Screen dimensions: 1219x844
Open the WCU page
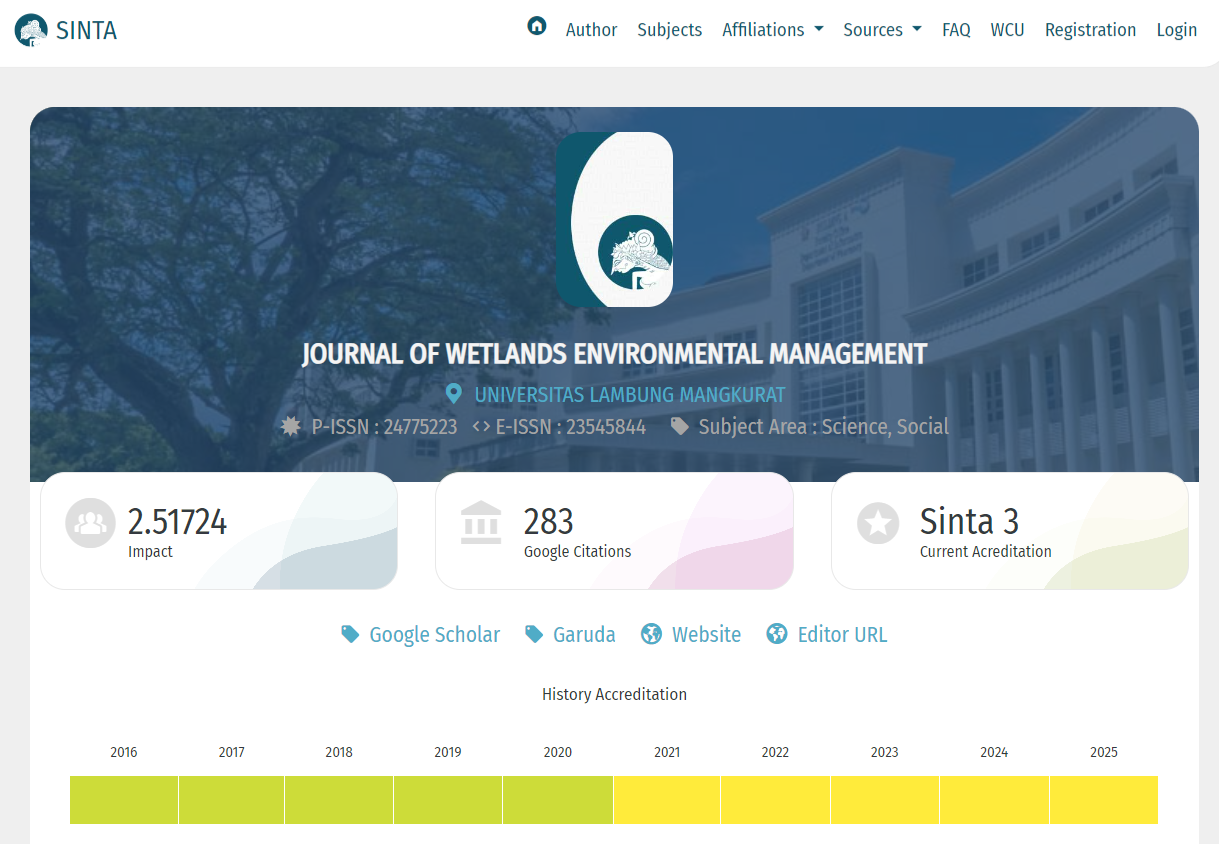coord(1007,30)
